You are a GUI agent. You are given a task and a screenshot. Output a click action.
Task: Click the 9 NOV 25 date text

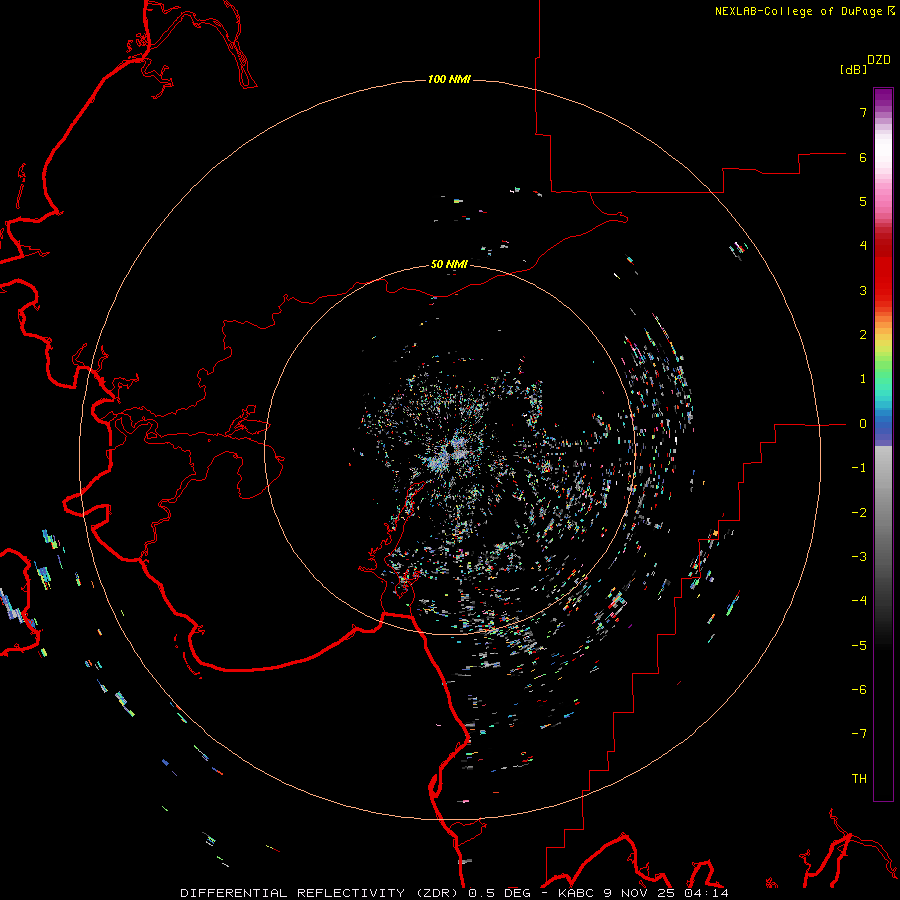coord(641,893)
